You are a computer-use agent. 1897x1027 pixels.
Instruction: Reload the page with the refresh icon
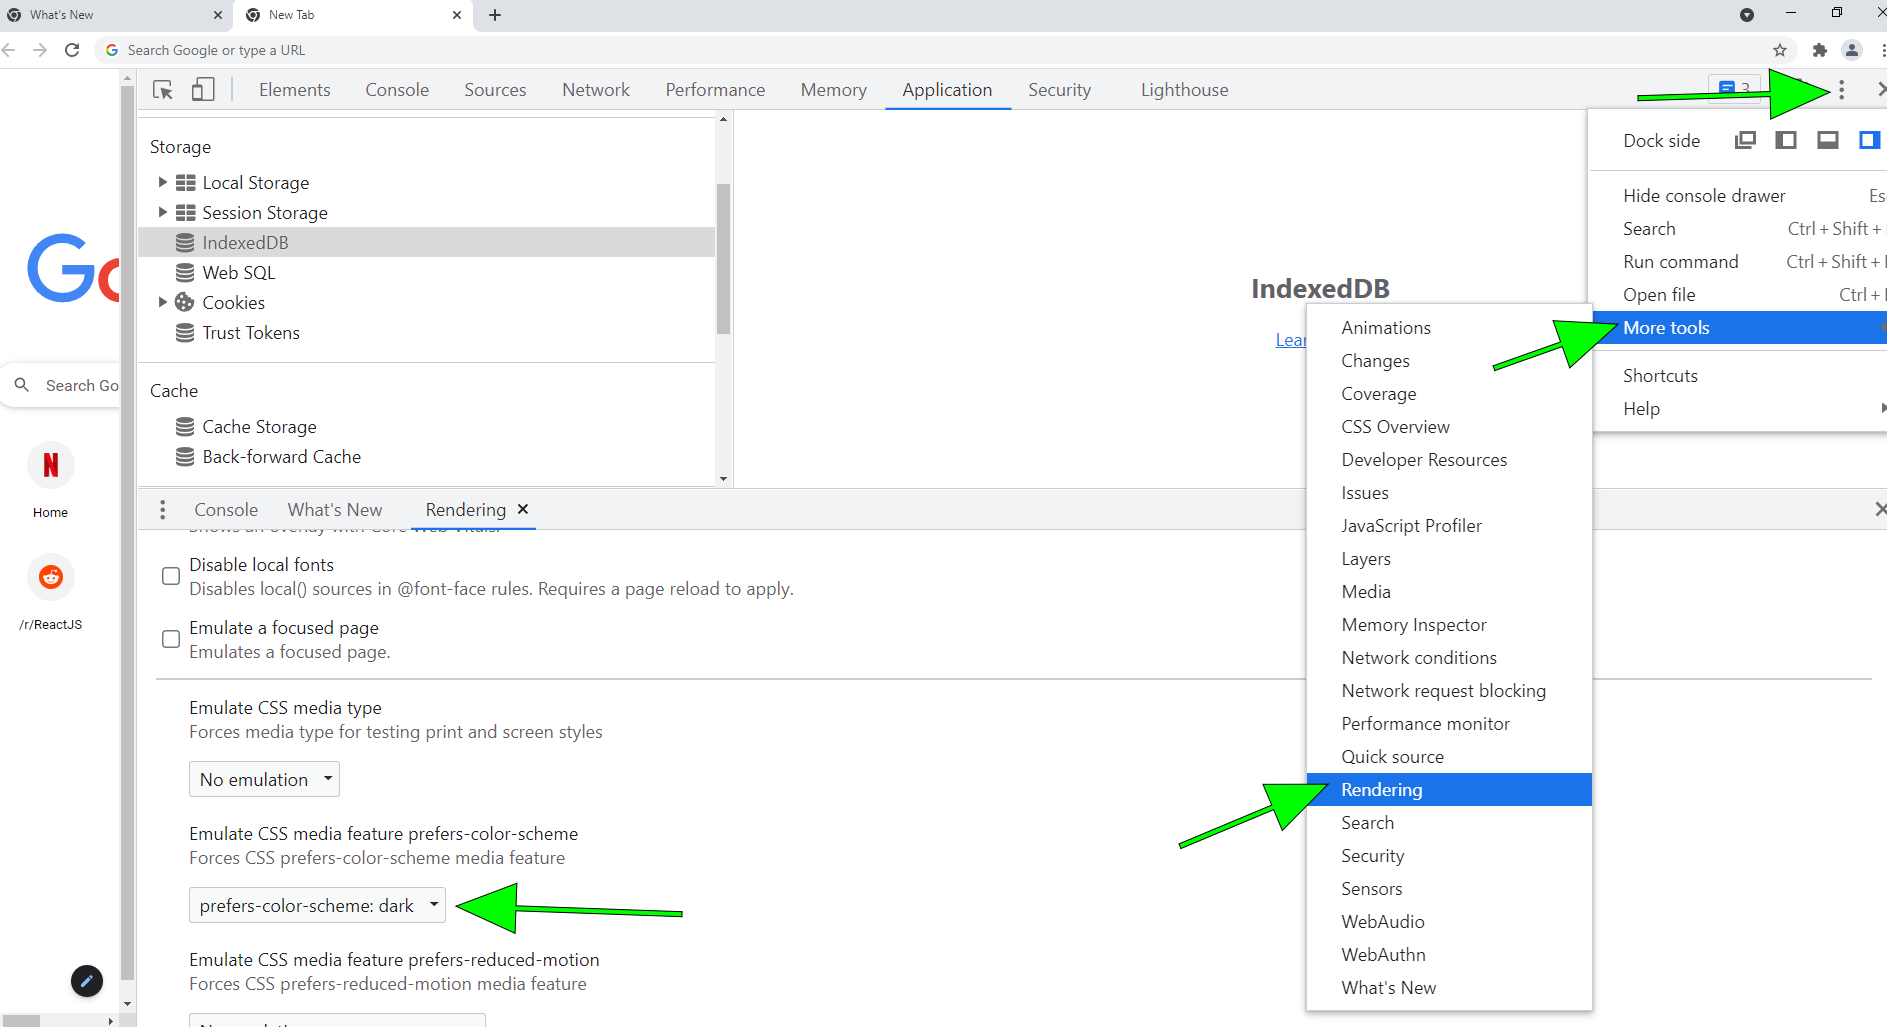coord(71,49)
